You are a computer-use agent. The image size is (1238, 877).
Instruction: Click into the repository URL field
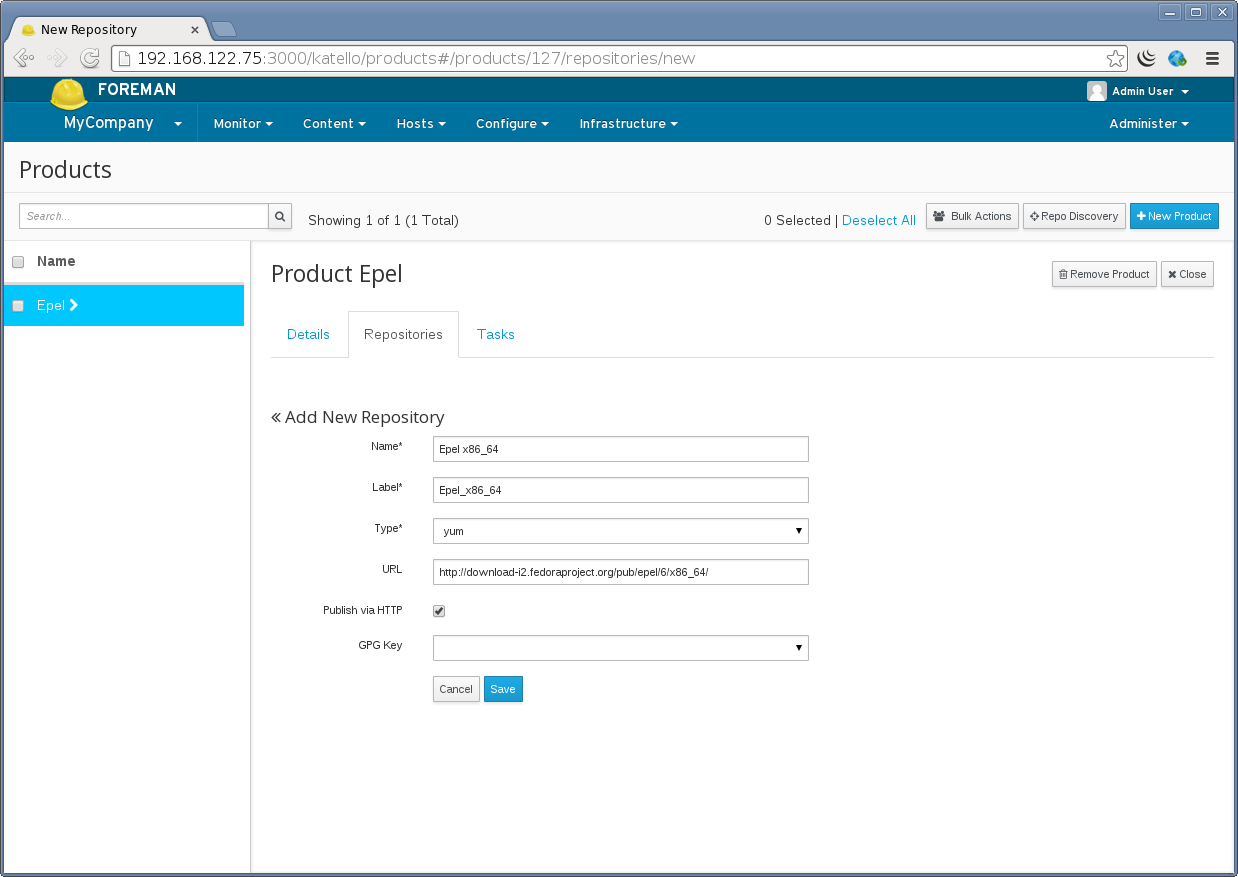(620, 572)
